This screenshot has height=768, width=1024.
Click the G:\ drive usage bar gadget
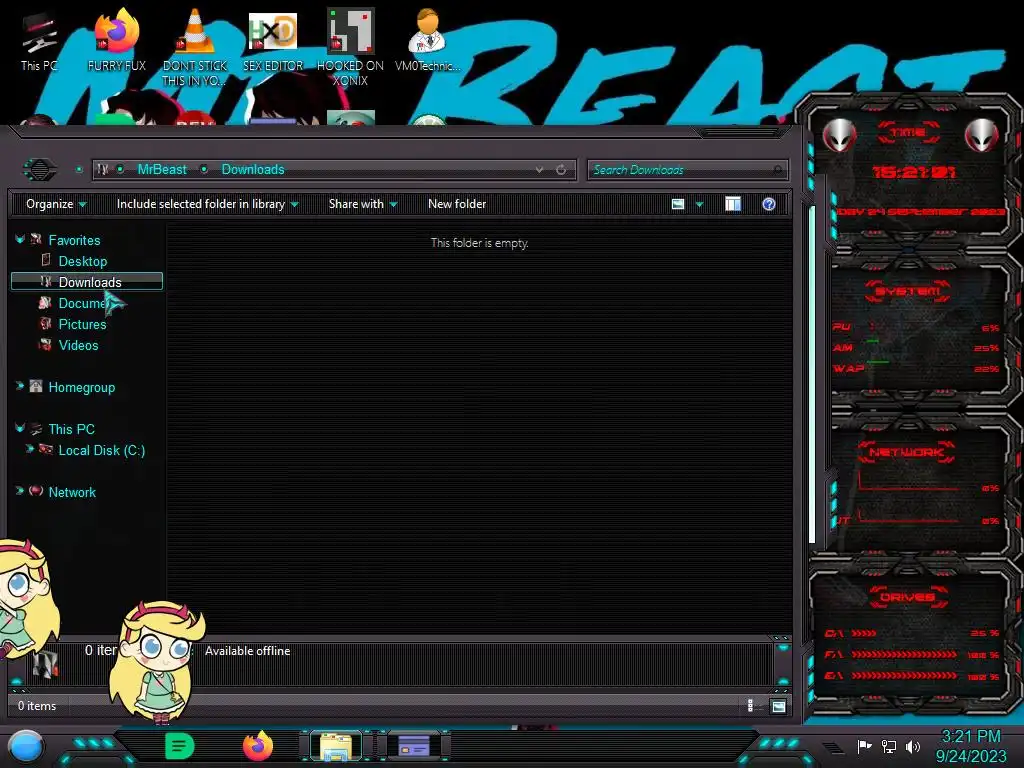pos(912,676)
